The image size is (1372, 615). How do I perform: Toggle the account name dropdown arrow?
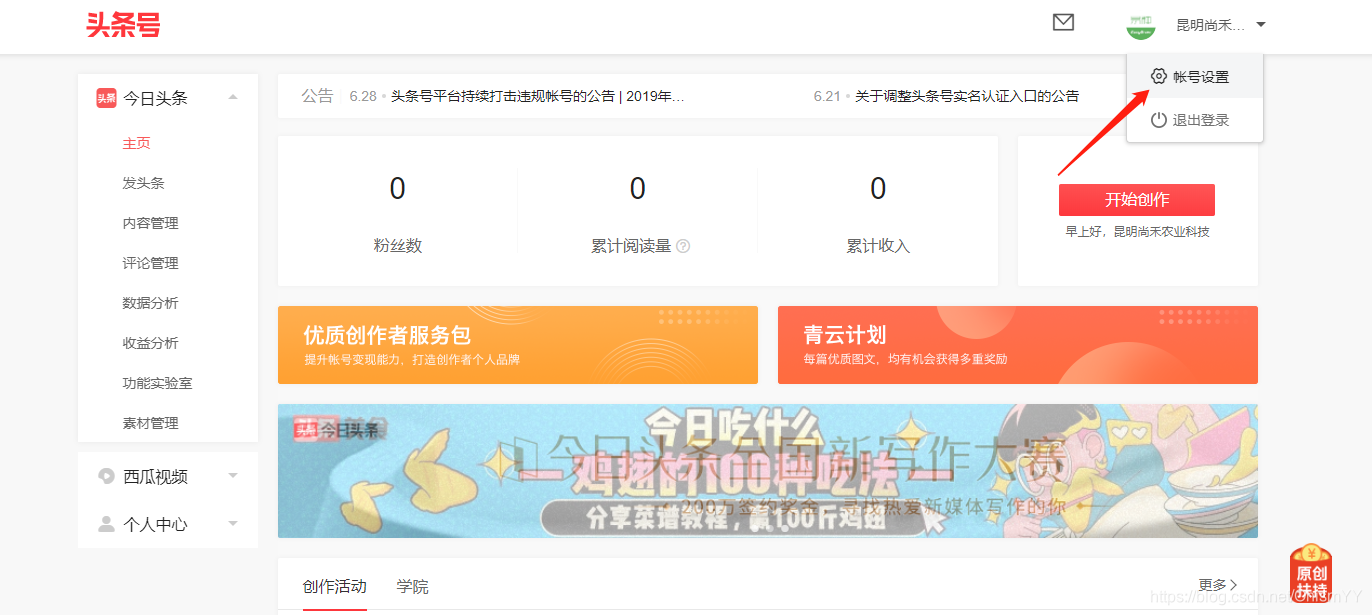click(x=1261, y=25)
